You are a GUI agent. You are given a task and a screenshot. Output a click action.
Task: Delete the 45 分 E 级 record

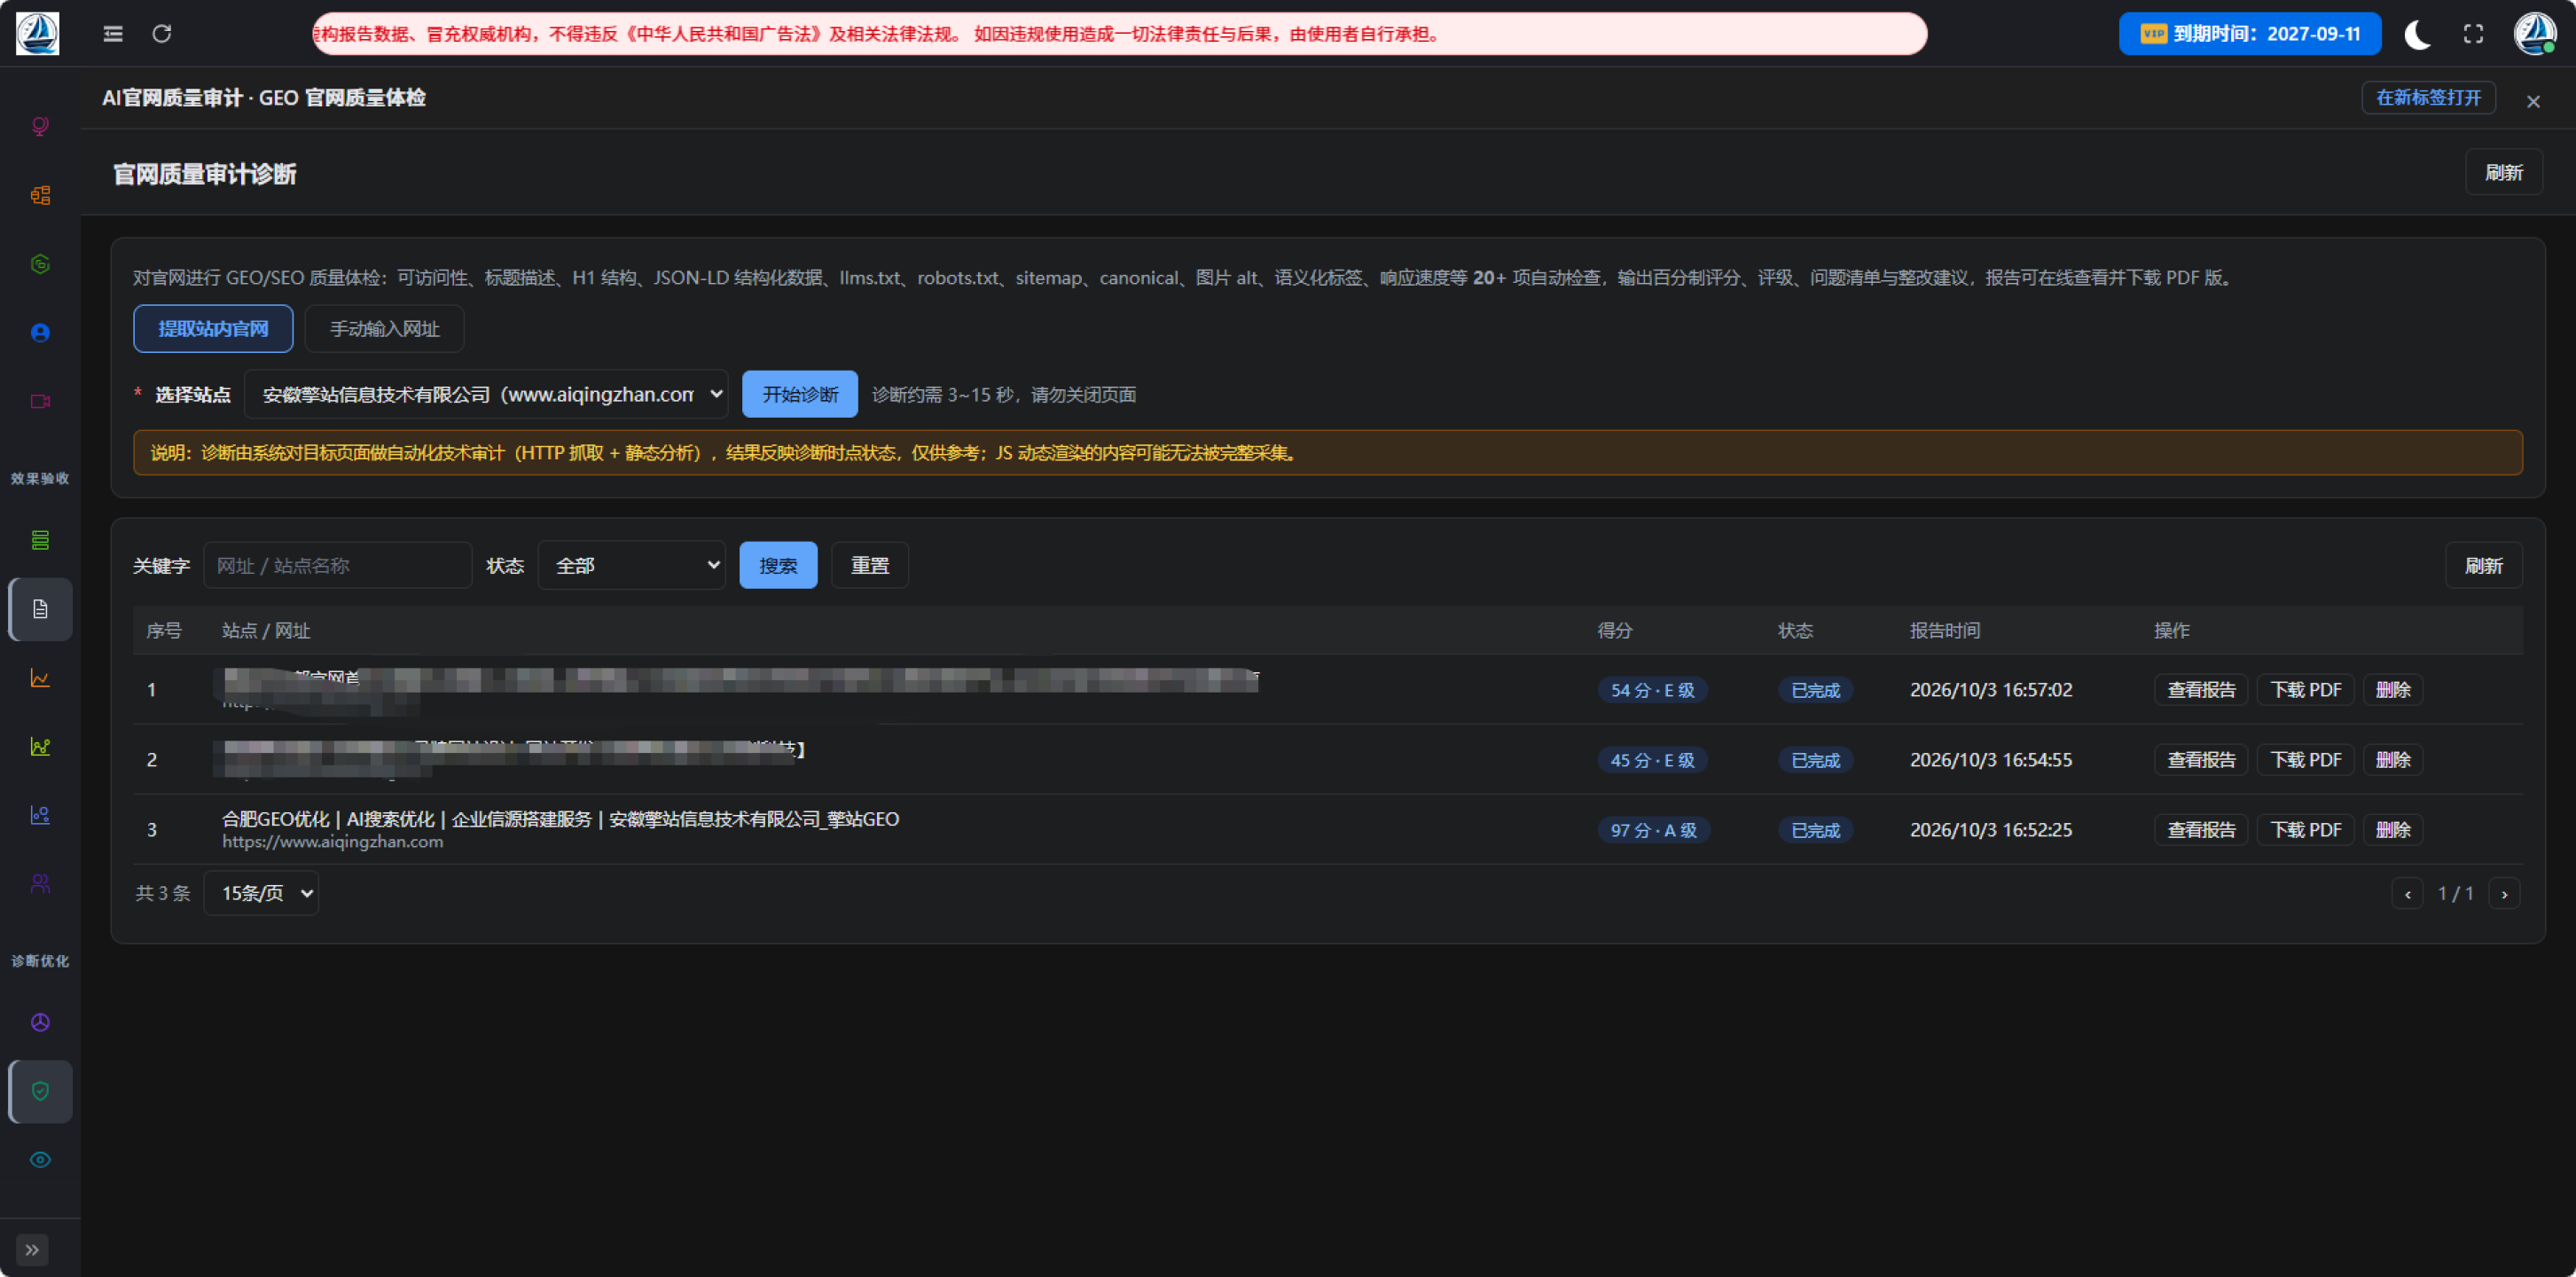[x=2393, y=760]
